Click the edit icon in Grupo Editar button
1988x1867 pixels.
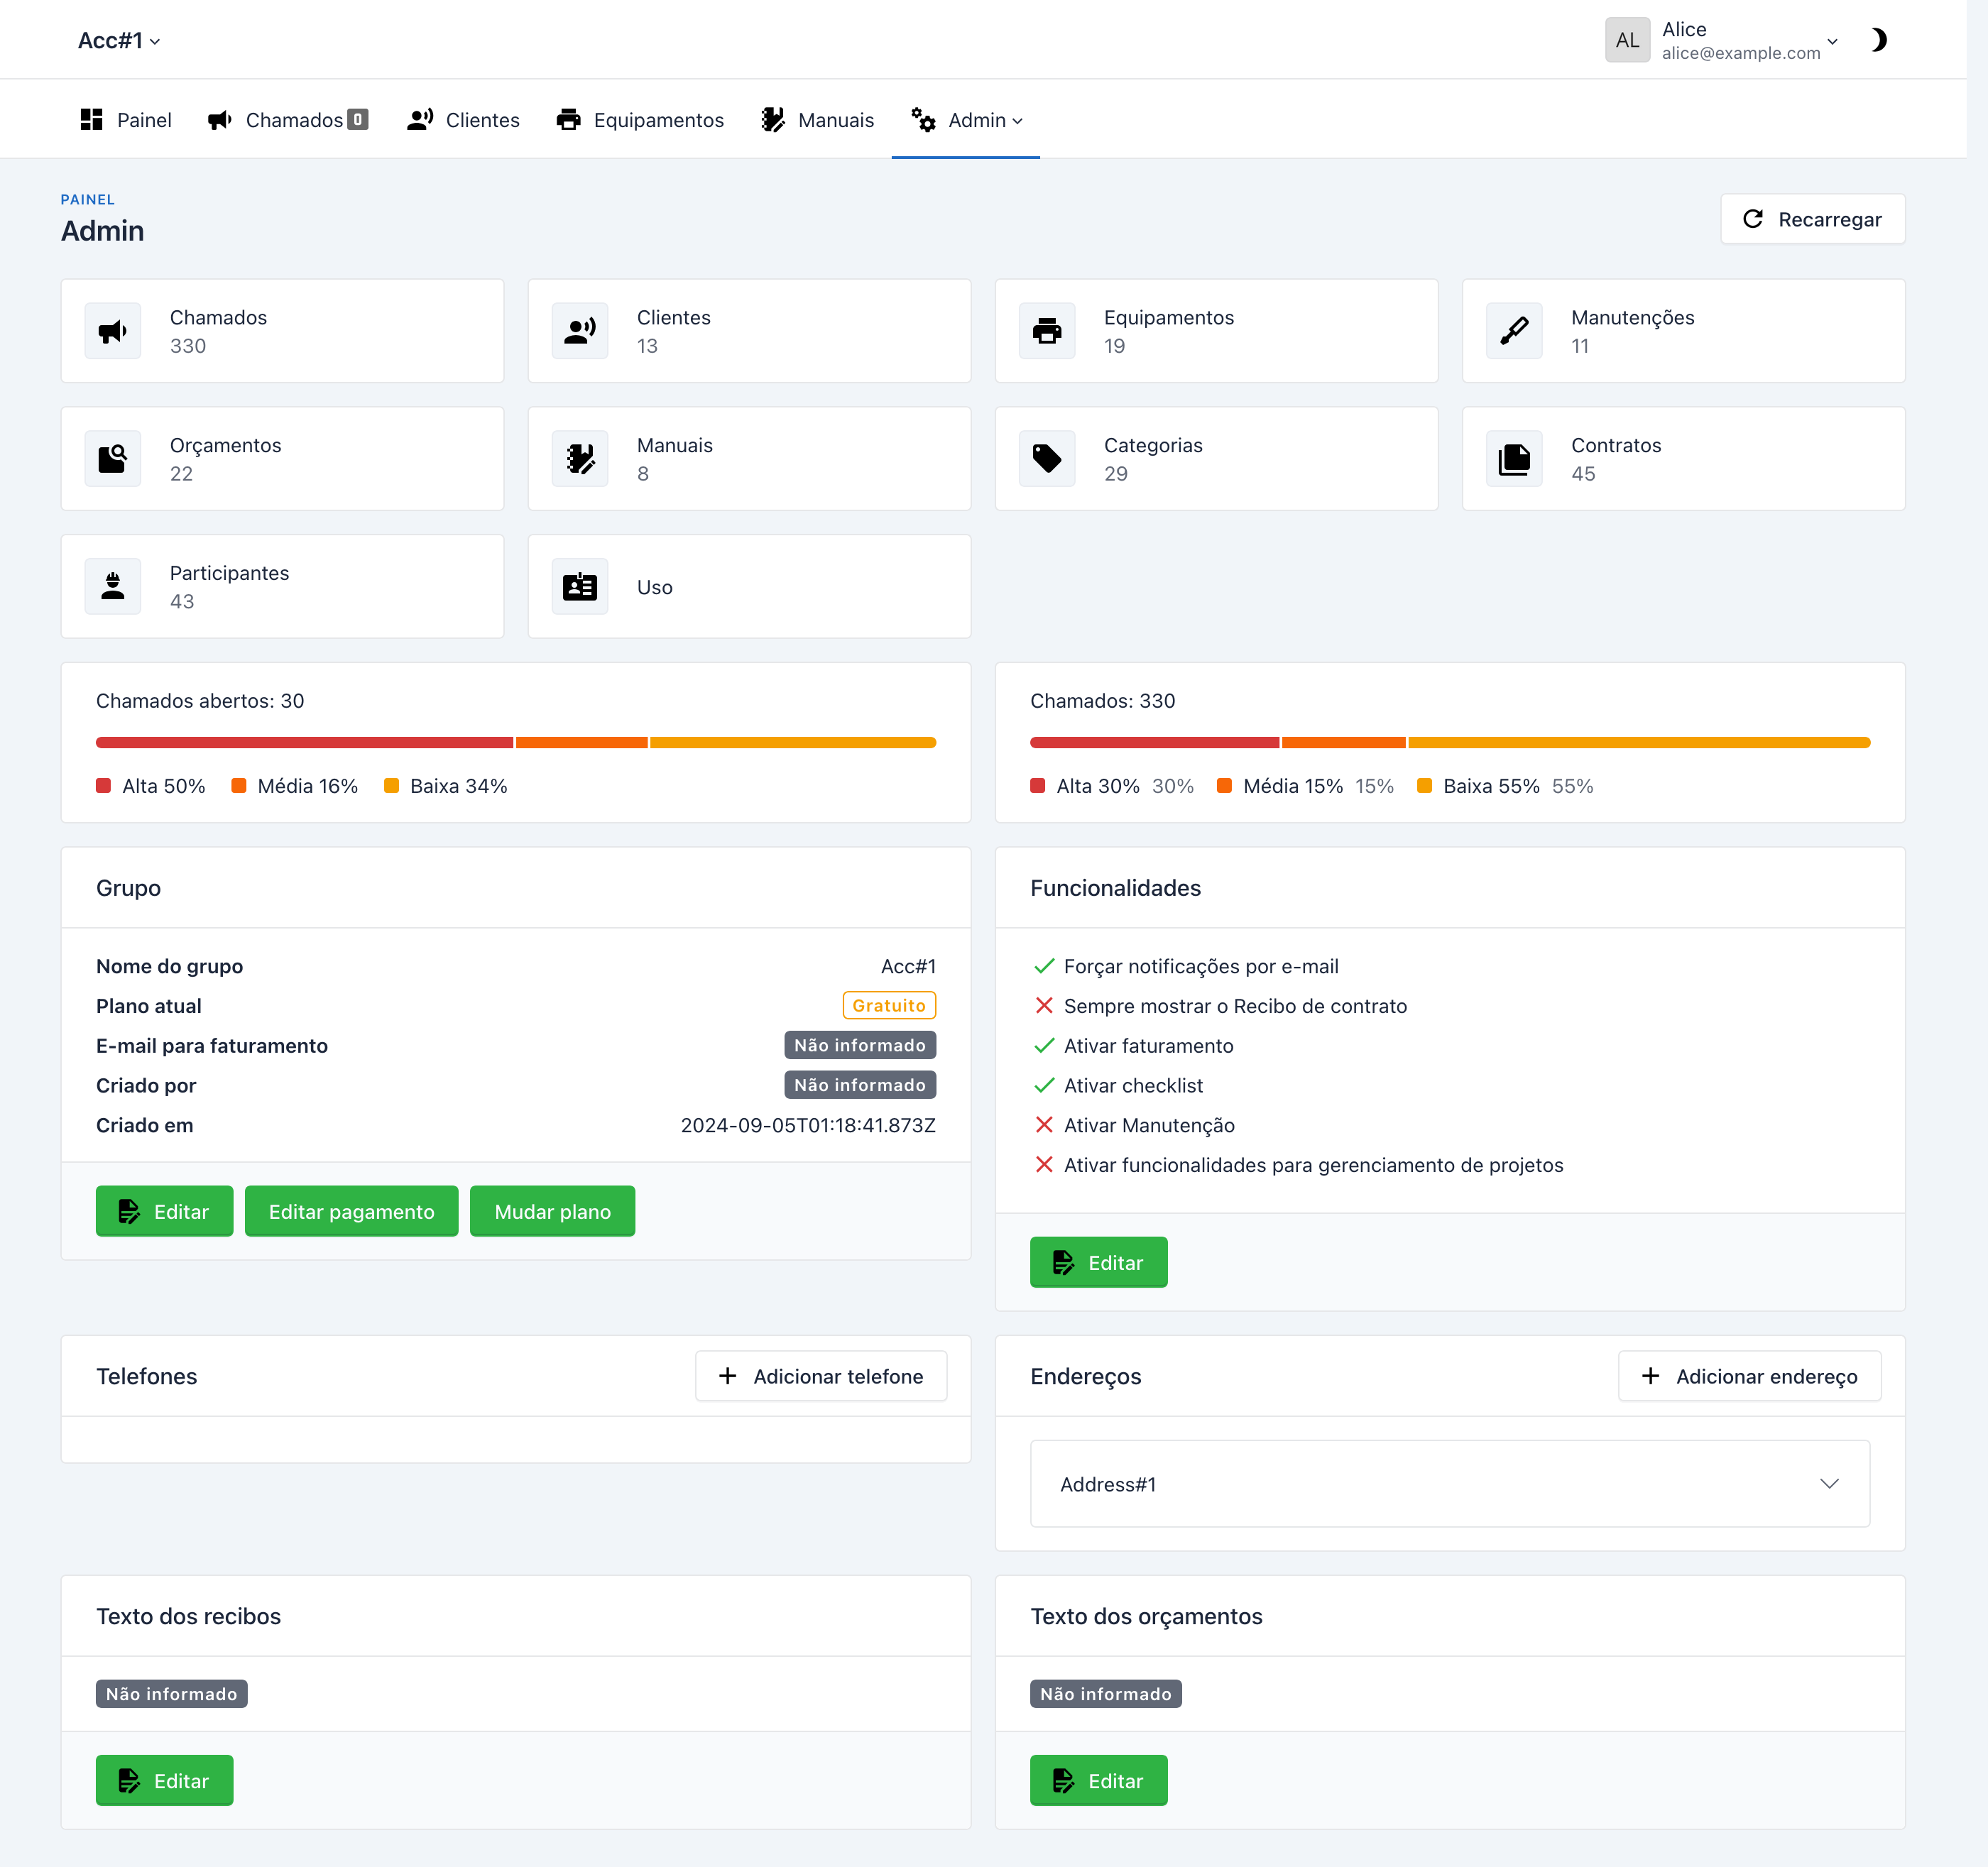click(129, 1212)
